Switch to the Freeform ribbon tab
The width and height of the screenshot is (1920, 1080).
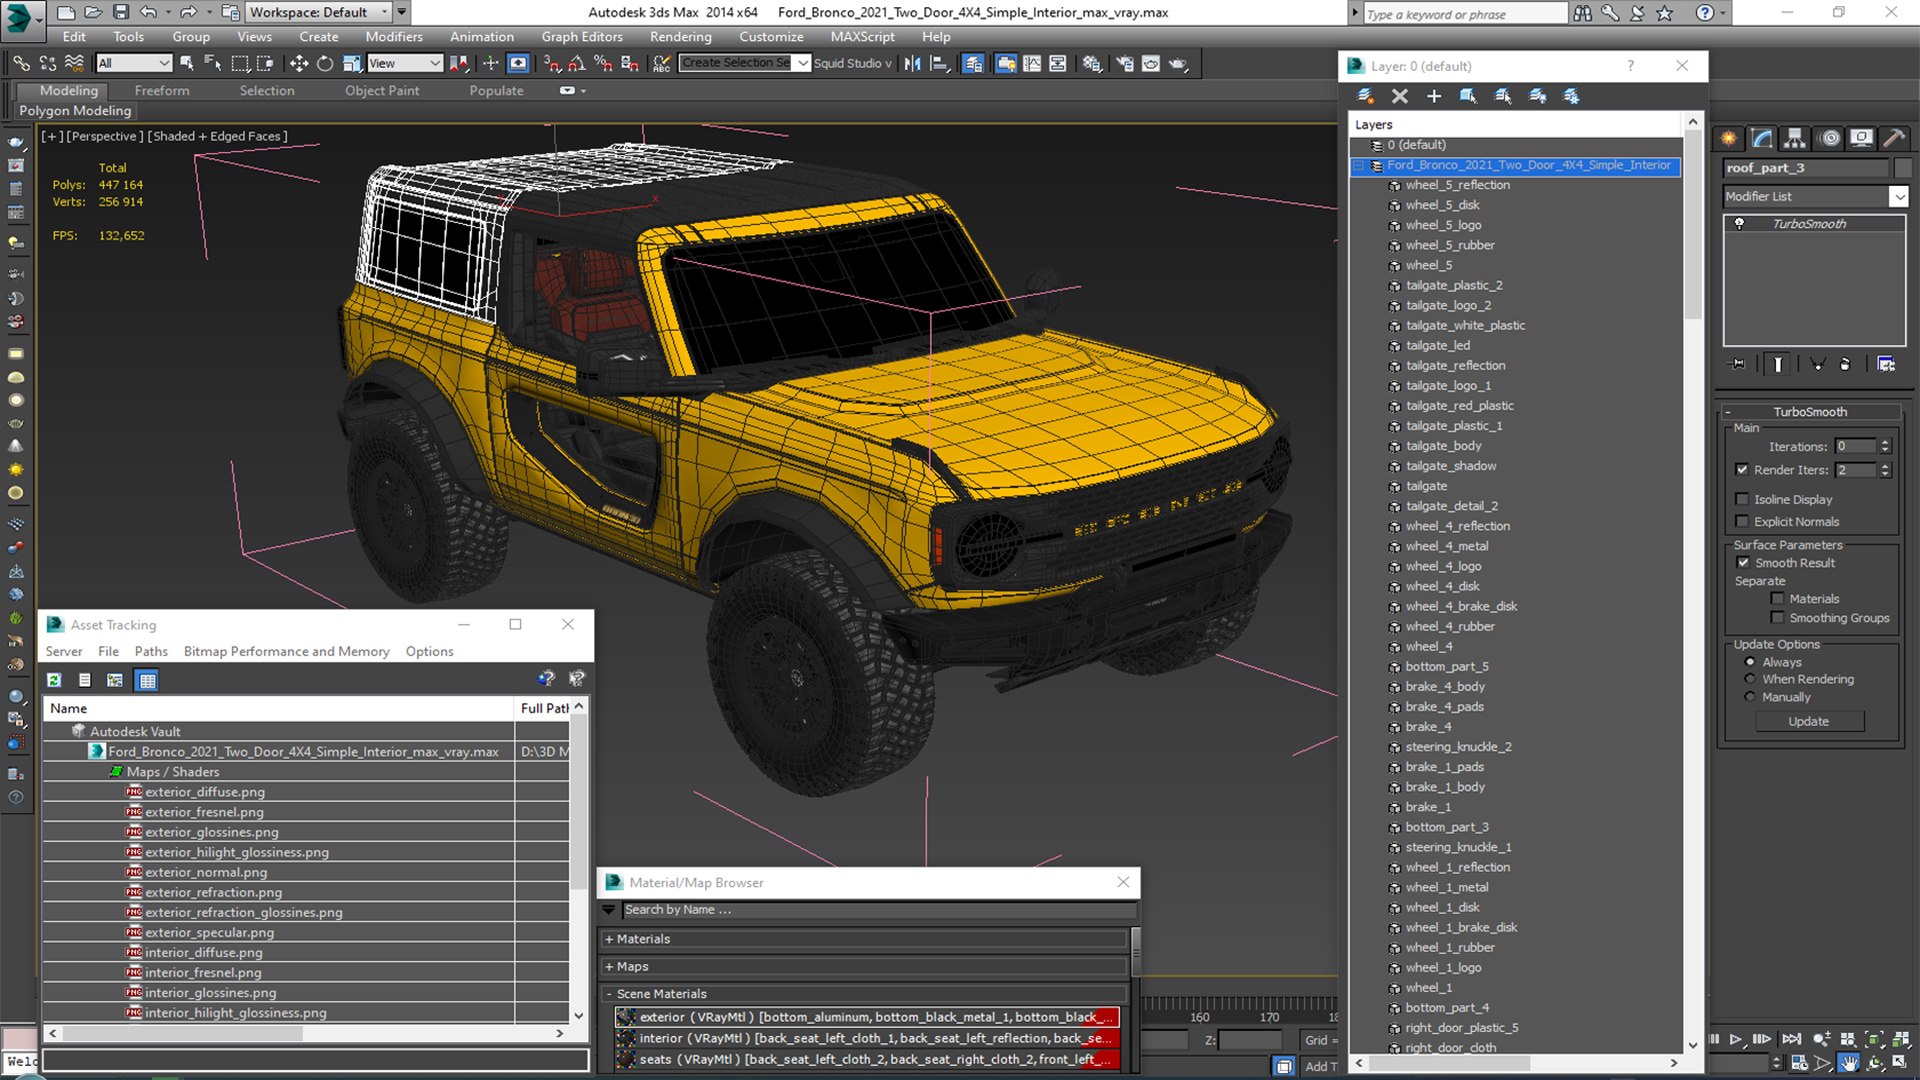162,90
